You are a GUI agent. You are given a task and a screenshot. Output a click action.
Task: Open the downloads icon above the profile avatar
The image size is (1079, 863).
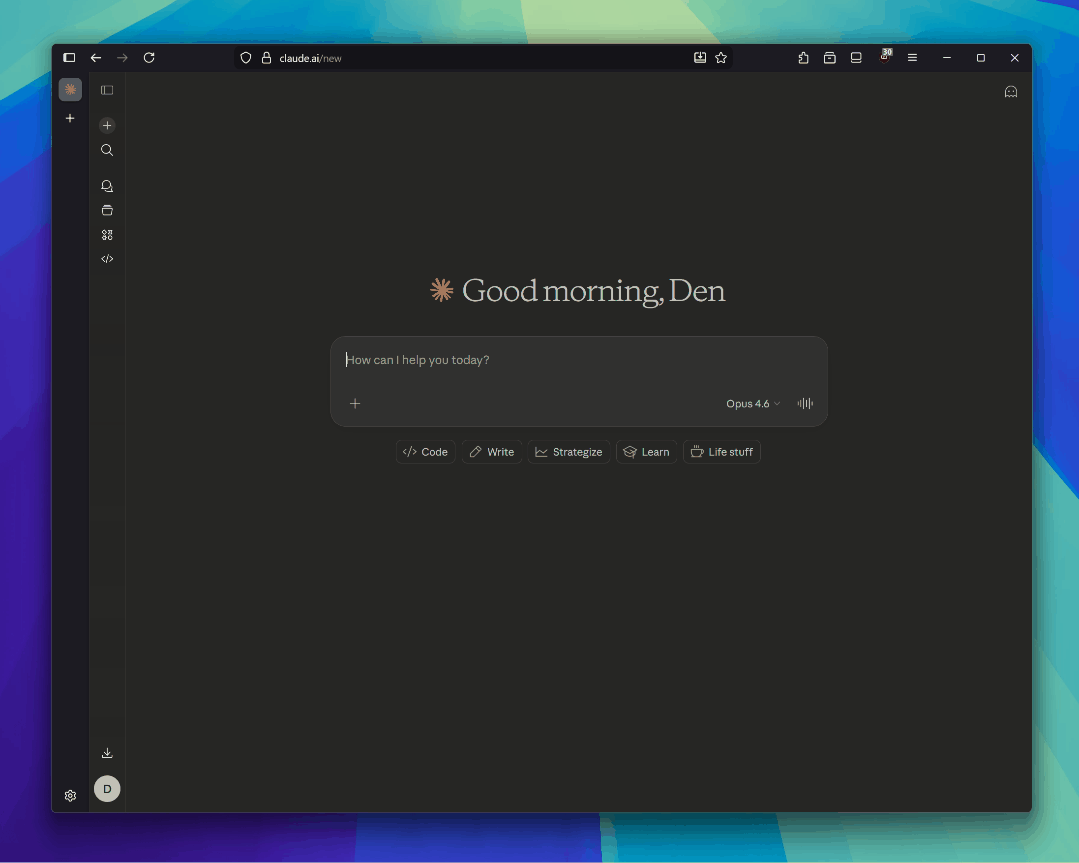(x=107, y=752)
